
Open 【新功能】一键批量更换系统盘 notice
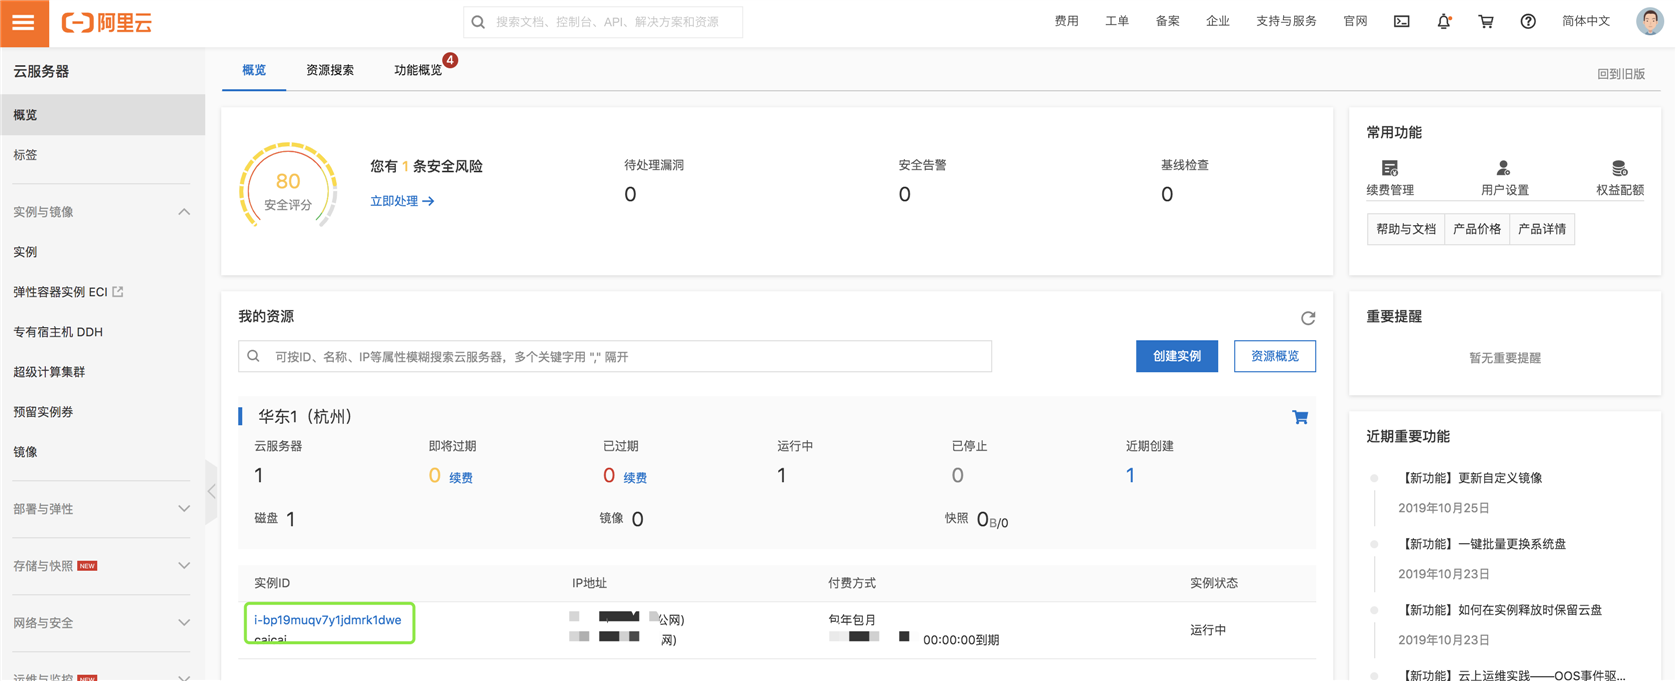pyautogui.click(x=1482, y=544)
